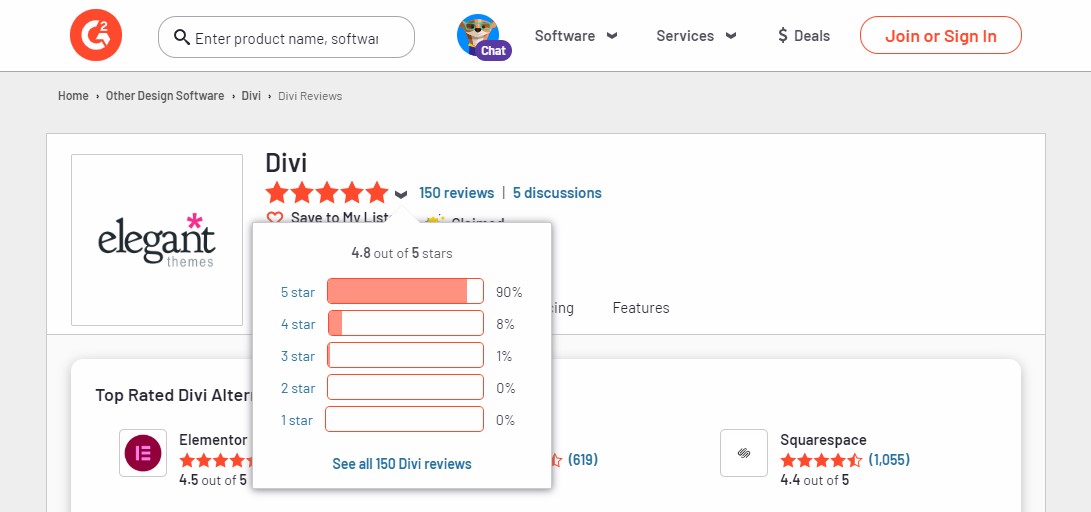Expand the Software menu

[x=575, y=36]
